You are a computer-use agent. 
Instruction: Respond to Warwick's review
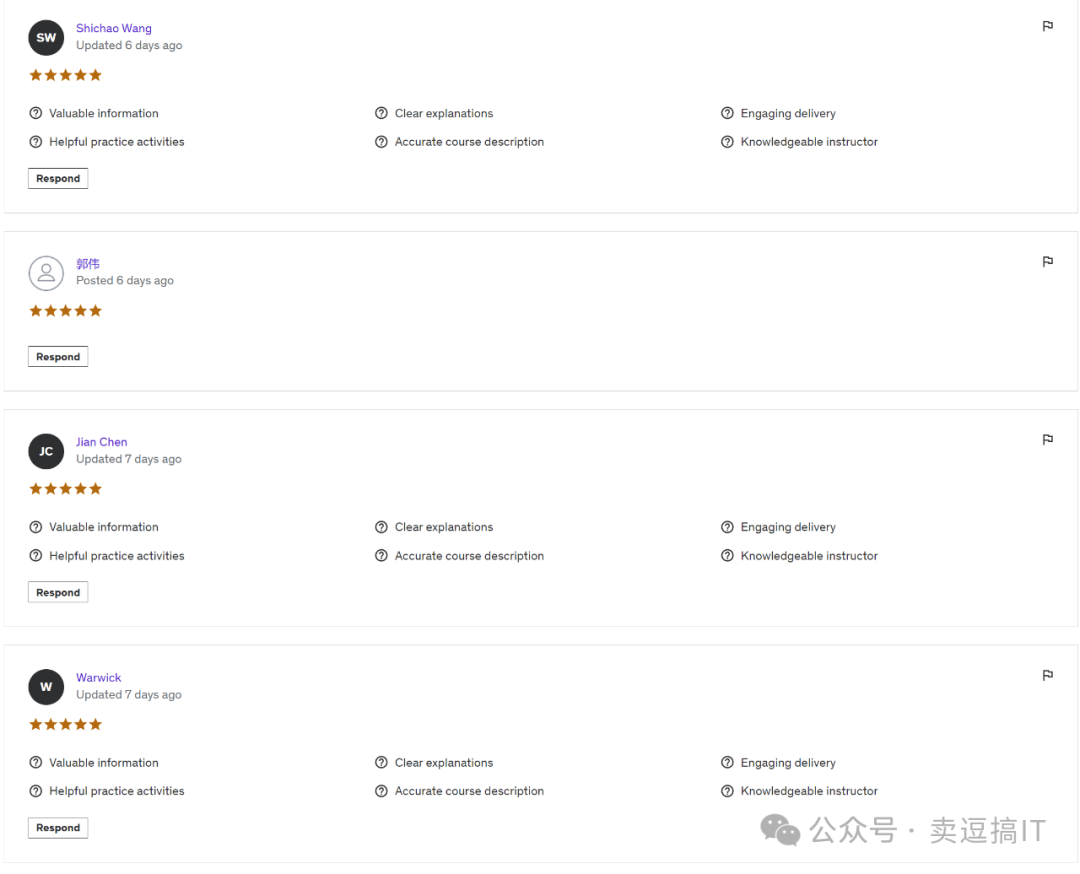58,828
